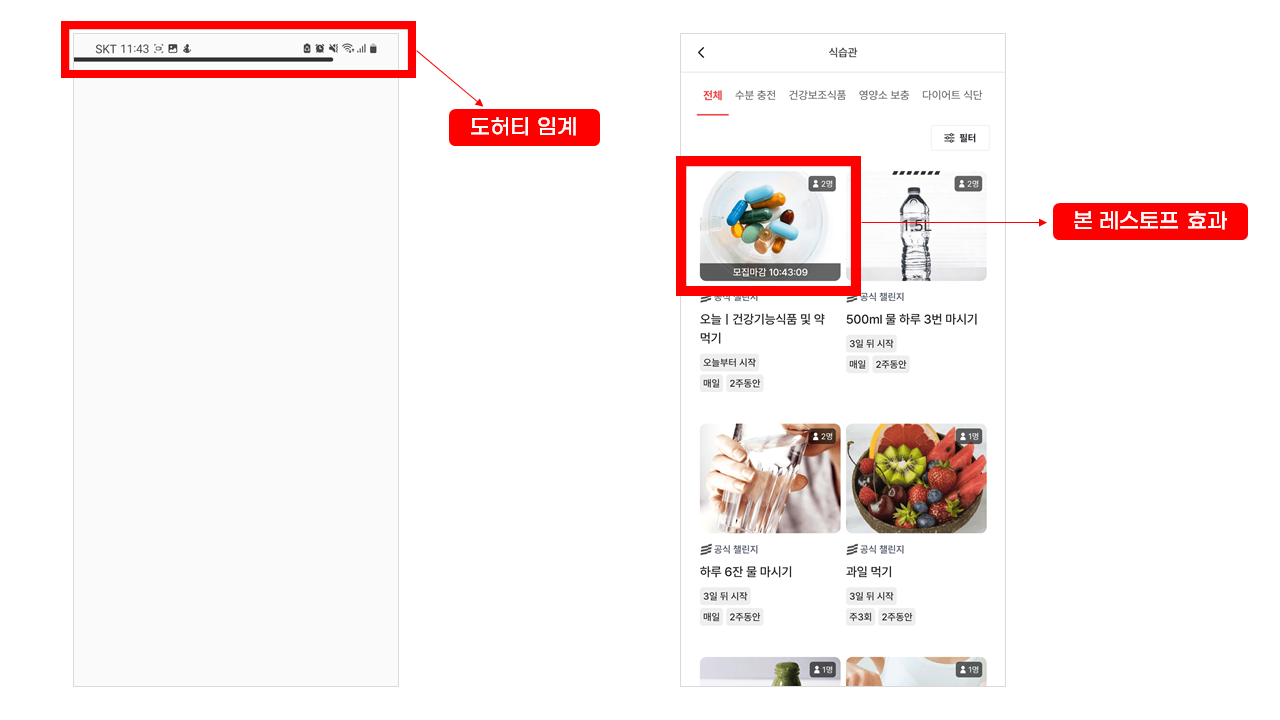This screenshot has height=720, width=1280.
Task: Tap the alarm clock status bar icon
Action: [320, 48]
